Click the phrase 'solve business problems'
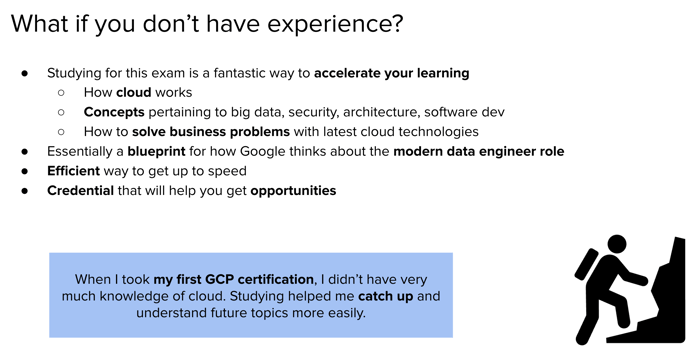Viewport: 700px width, 360px height. tap(211, 132)
